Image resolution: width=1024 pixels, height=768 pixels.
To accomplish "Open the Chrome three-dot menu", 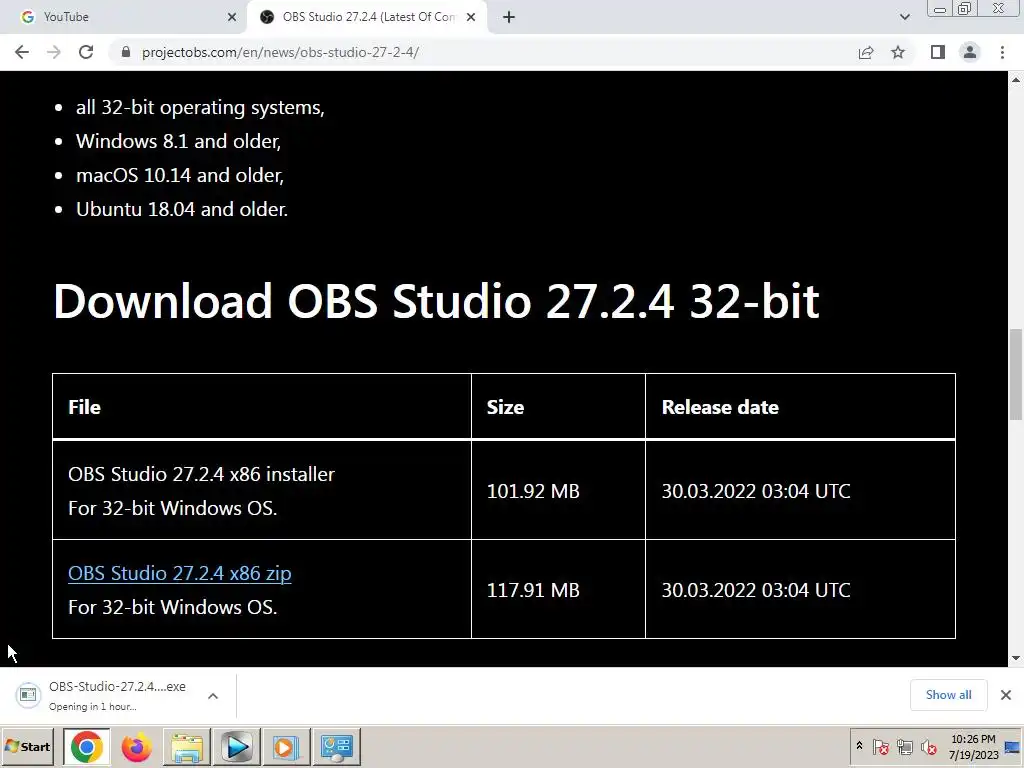I will (1002, 52).
